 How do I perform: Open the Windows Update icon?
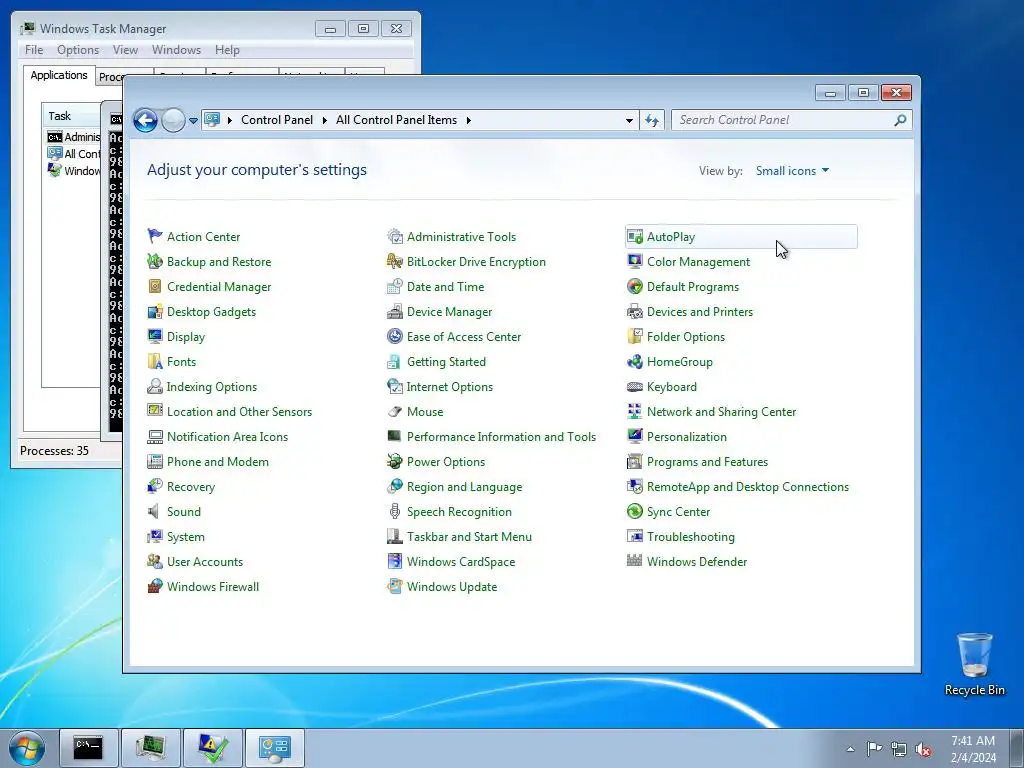click(394, 586)
